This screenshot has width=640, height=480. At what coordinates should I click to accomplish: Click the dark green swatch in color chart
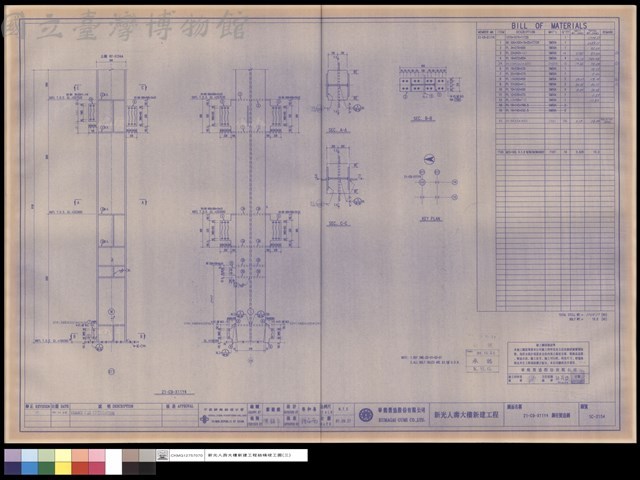(x=47, y=468)
